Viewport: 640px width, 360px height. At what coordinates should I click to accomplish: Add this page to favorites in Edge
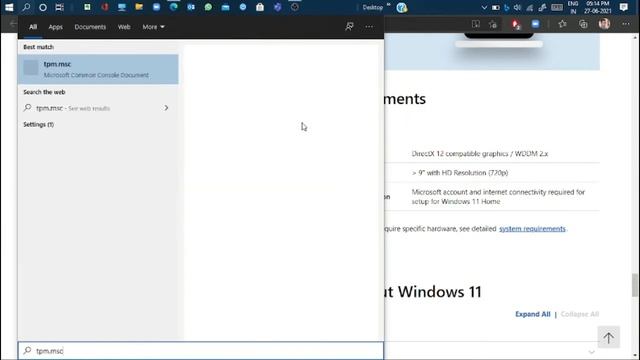tap(493, 24)
